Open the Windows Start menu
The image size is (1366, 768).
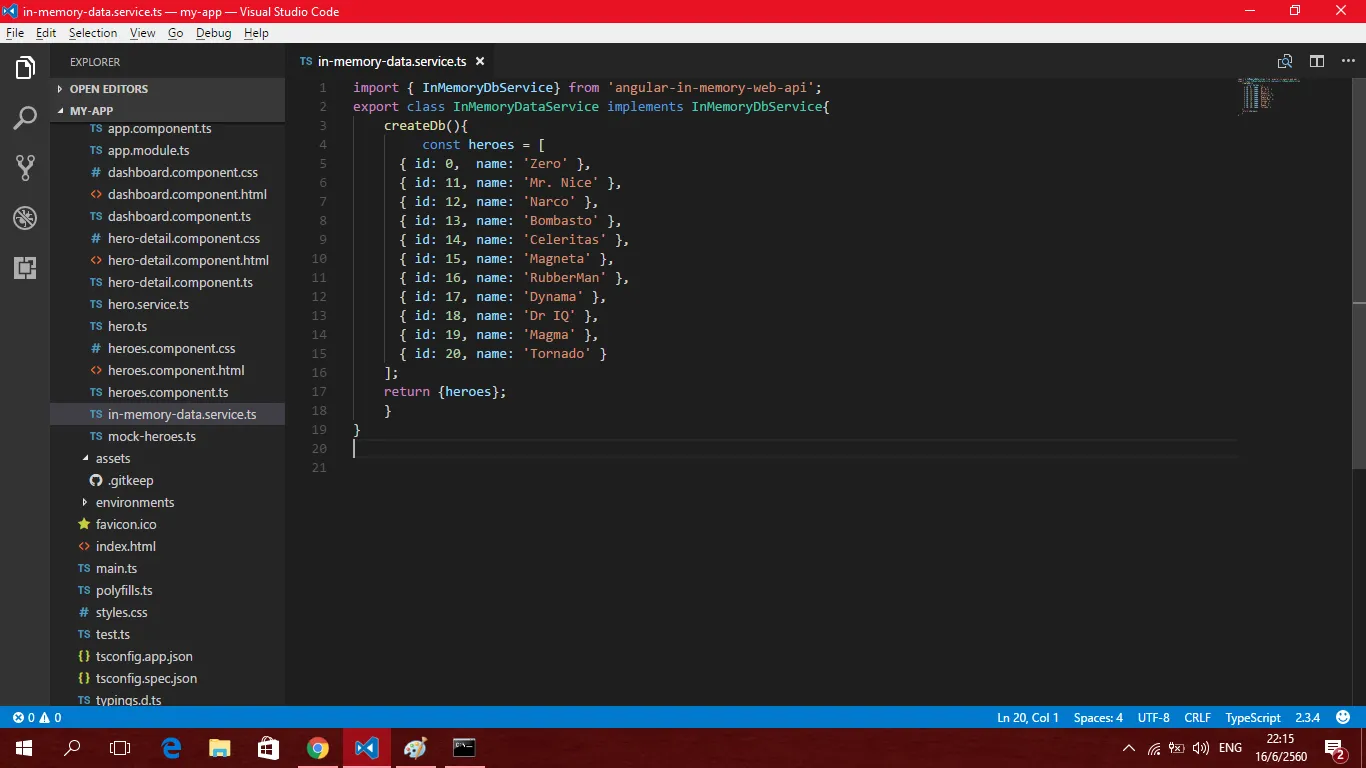24,748
